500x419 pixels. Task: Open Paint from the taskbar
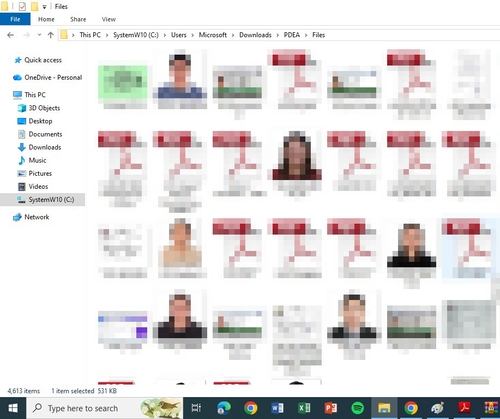pos(437,408)
